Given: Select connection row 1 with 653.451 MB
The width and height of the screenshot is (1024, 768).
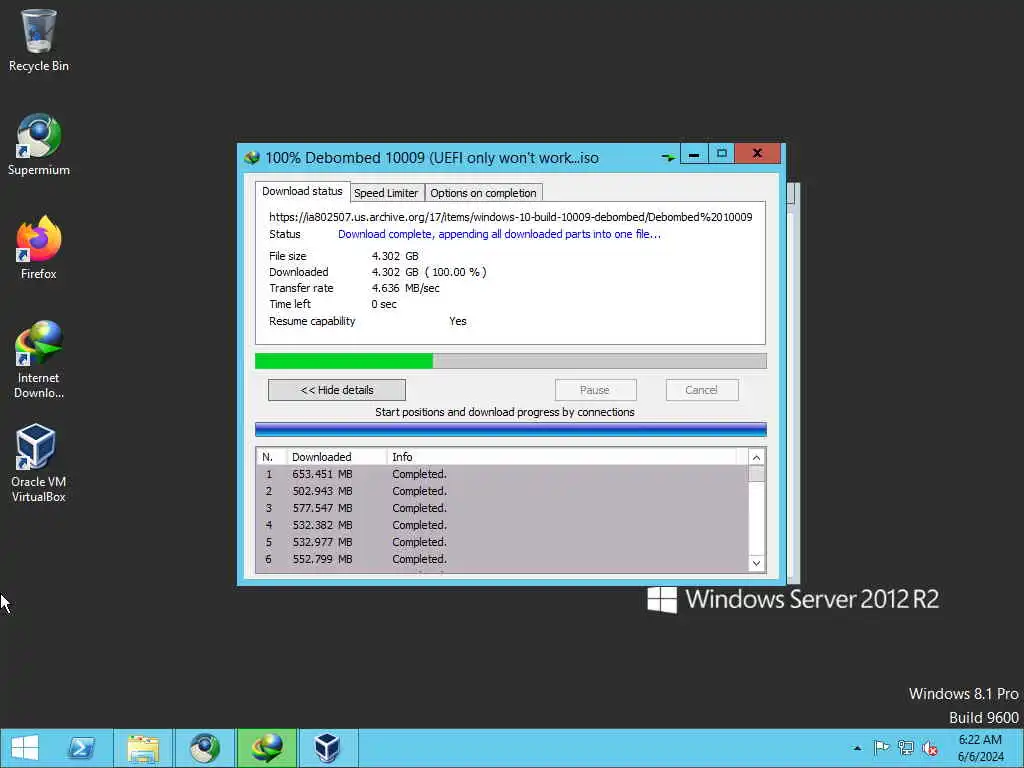Looking at the screenshot, I should 502,474.
